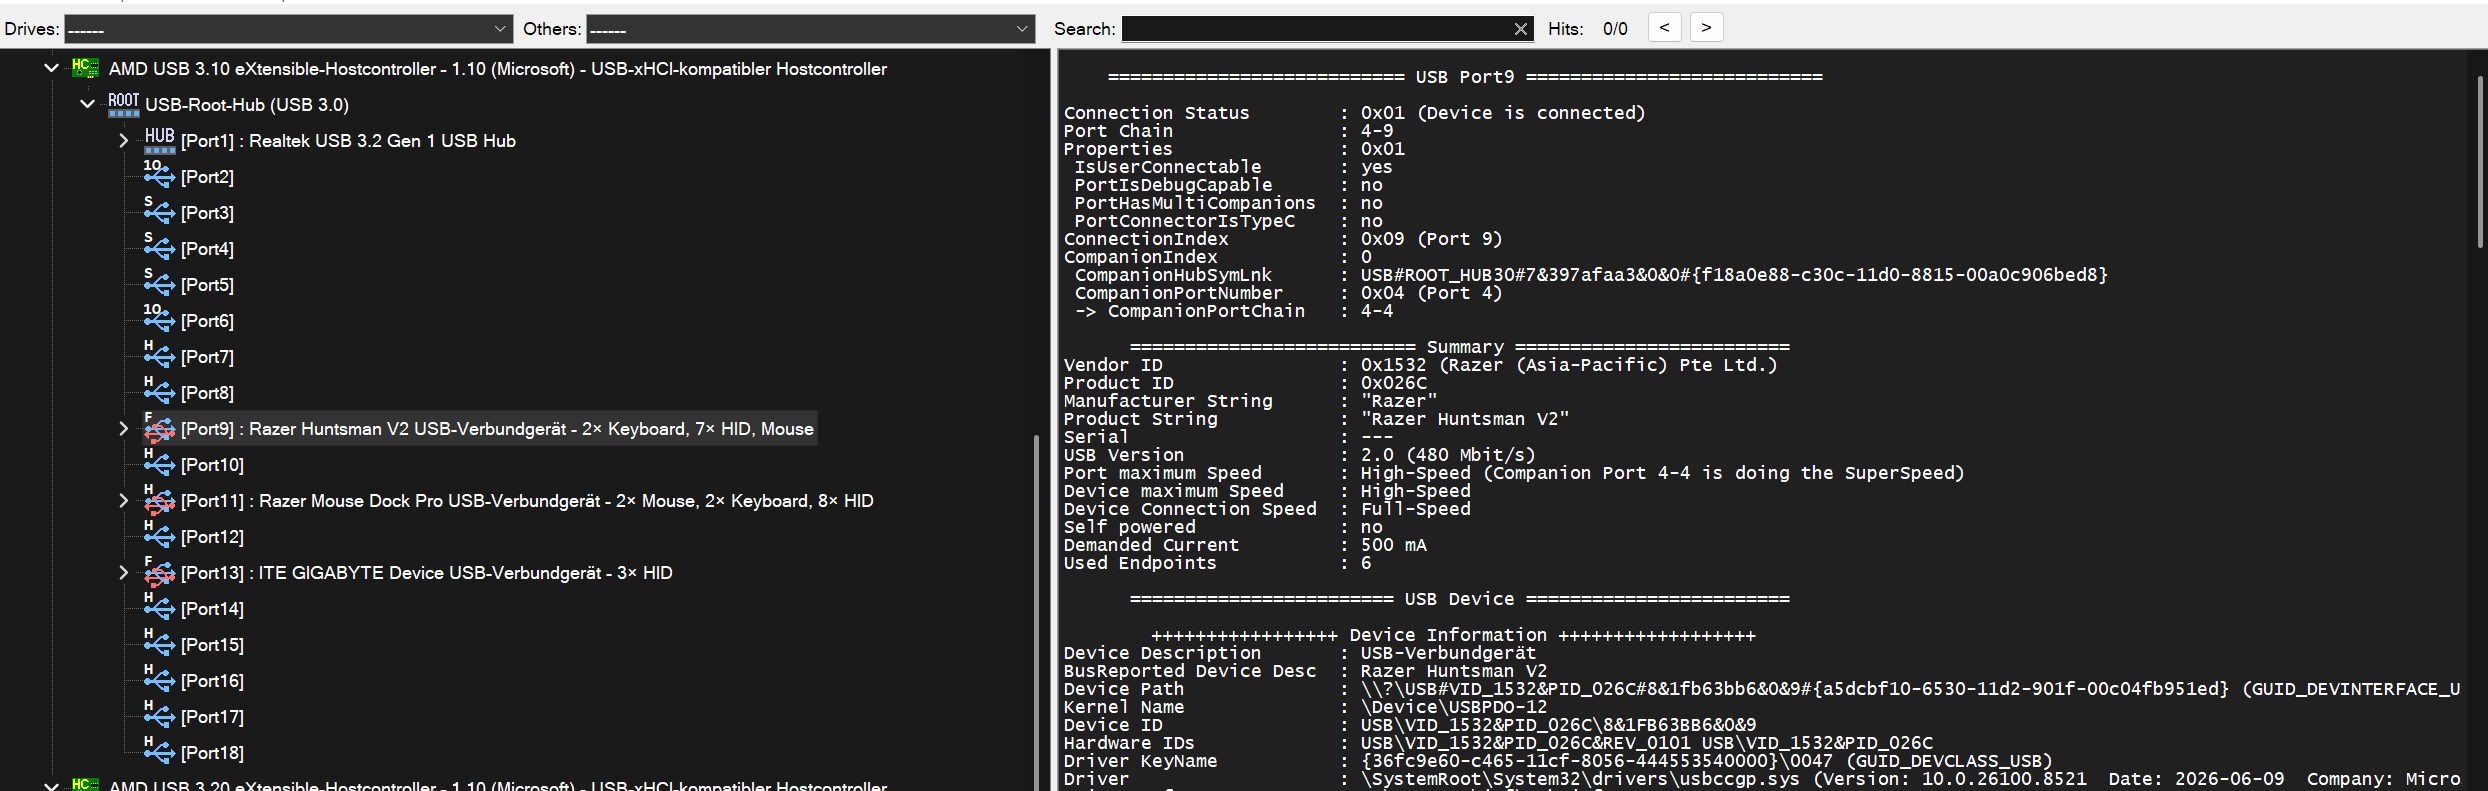Clear the search box with the X icon
The width and height of the screenshot is (2488, 791).
(1521, 29)
